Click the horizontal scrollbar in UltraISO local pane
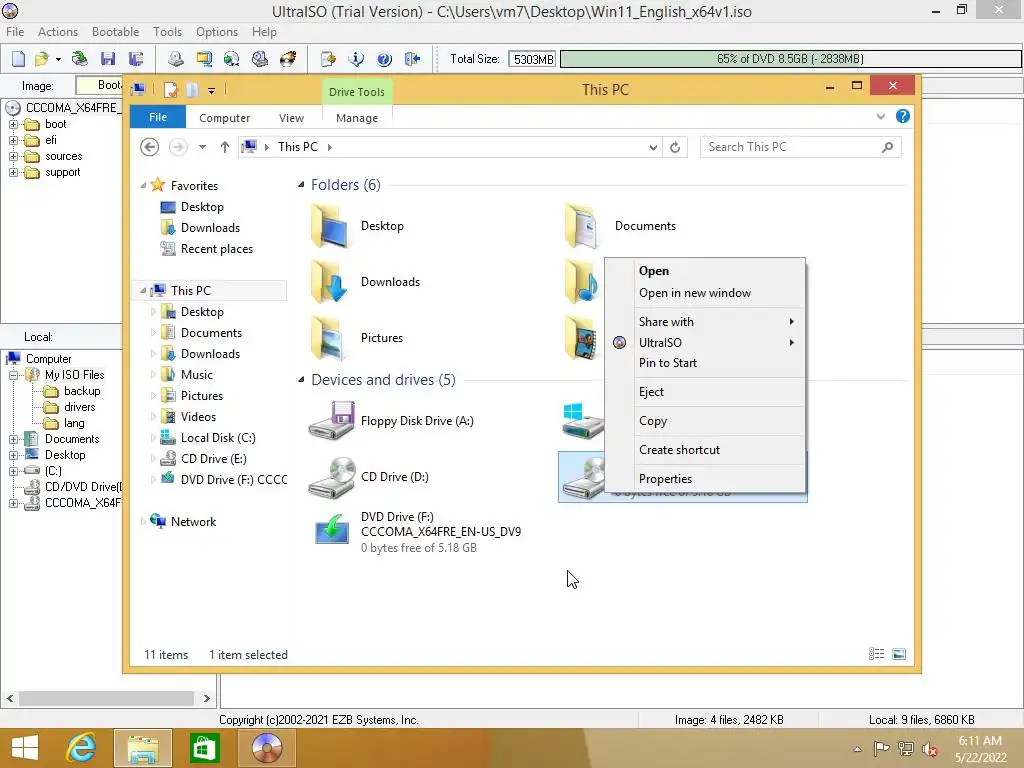The image size is (1024, 768). [106, 698]
